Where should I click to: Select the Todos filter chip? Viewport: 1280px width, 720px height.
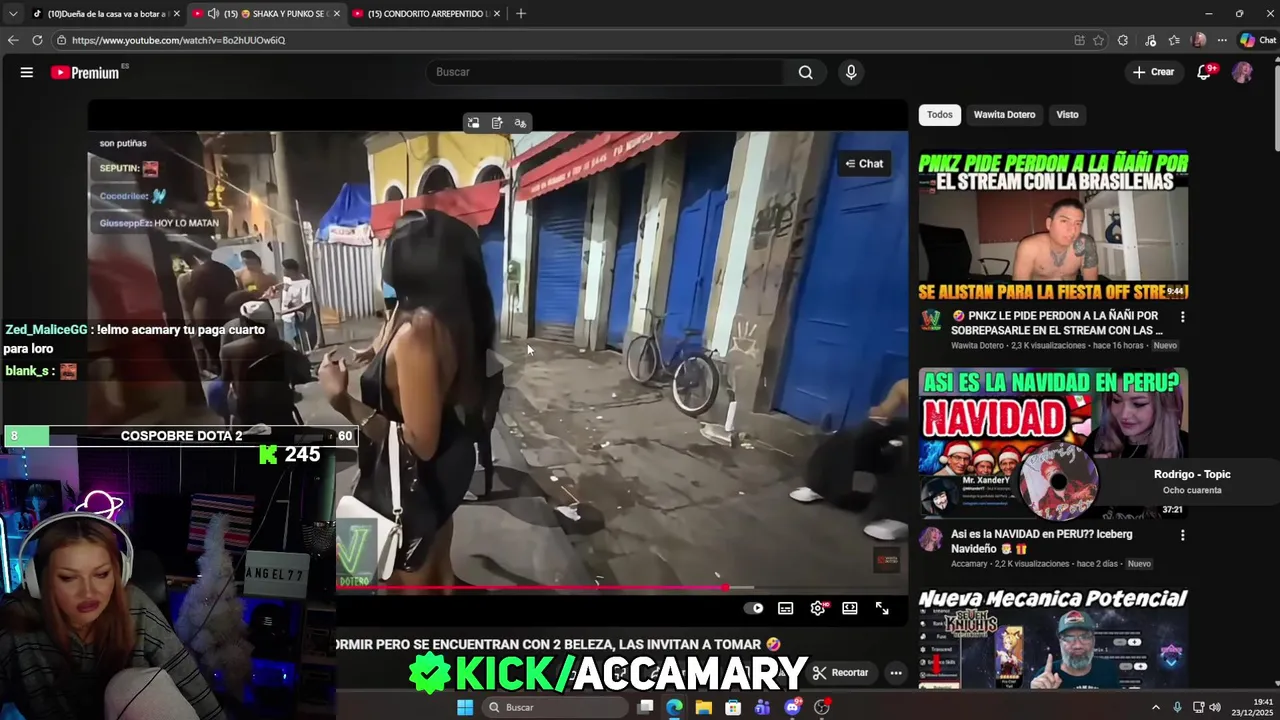pos(940,114)
